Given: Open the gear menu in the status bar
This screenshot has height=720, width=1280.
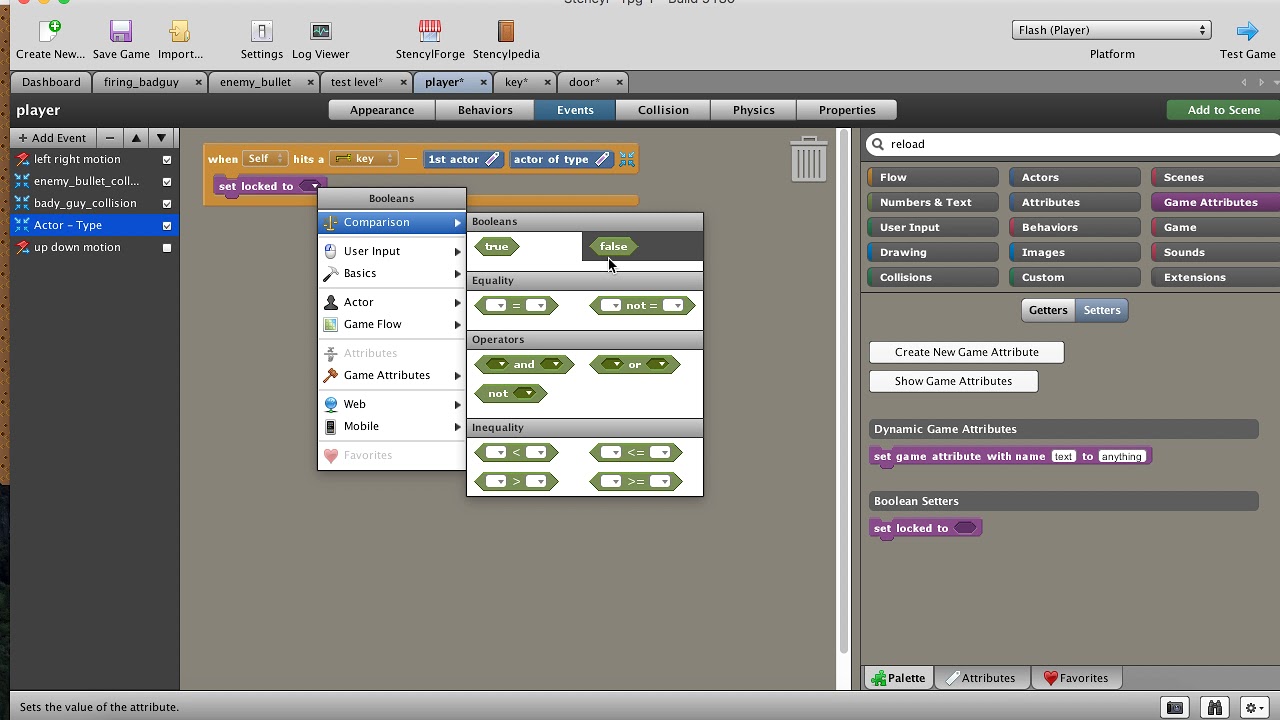Looking at the screenshot, I should (x=1254, y=707).
